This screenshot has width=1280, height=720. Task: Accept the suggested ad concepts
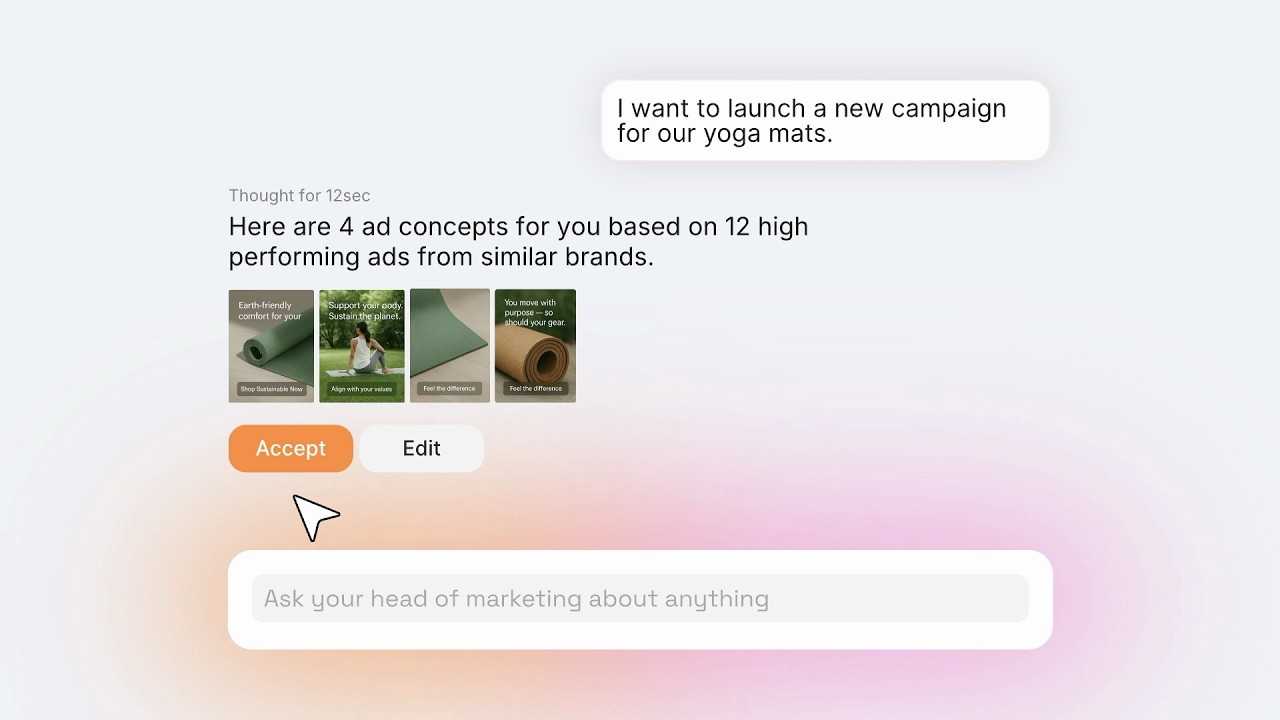pos(290,448)
